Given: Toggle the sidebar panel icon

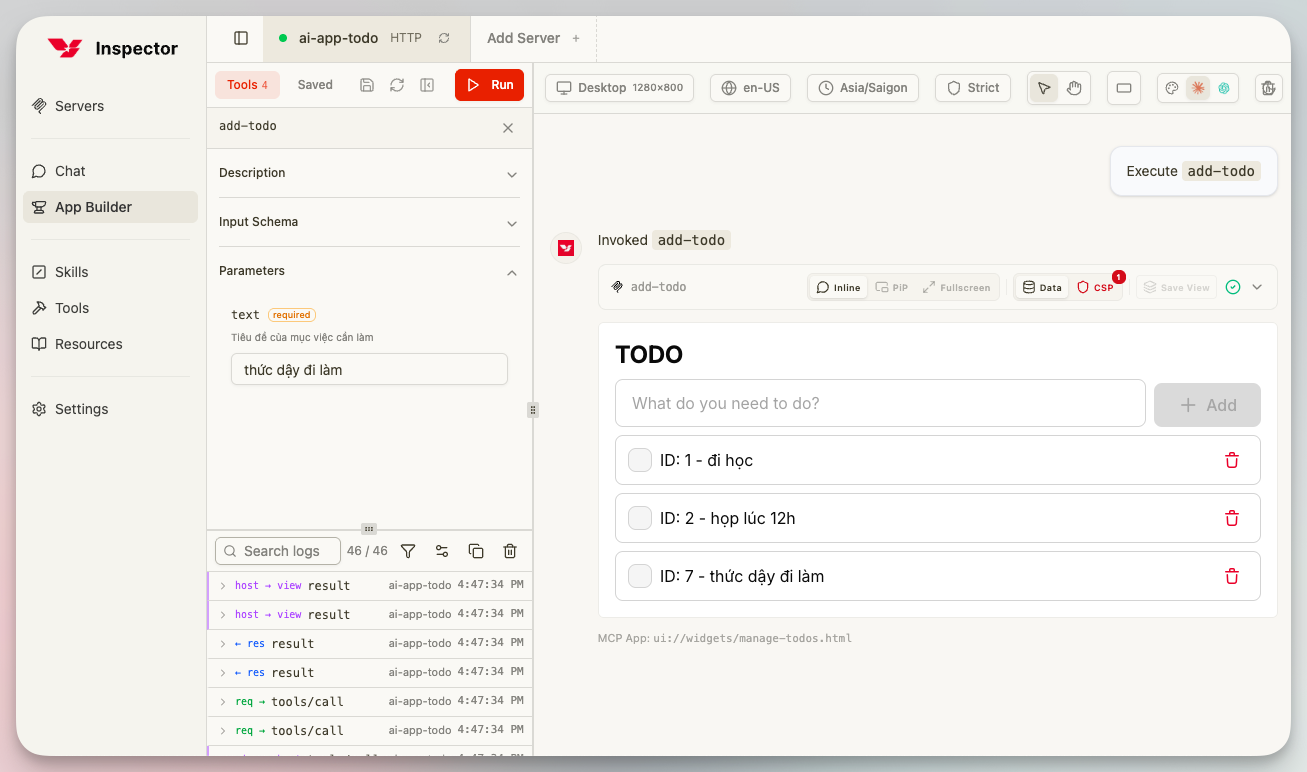Looking at the screenshot, I should pyautogui.click(x=241, y=38).
